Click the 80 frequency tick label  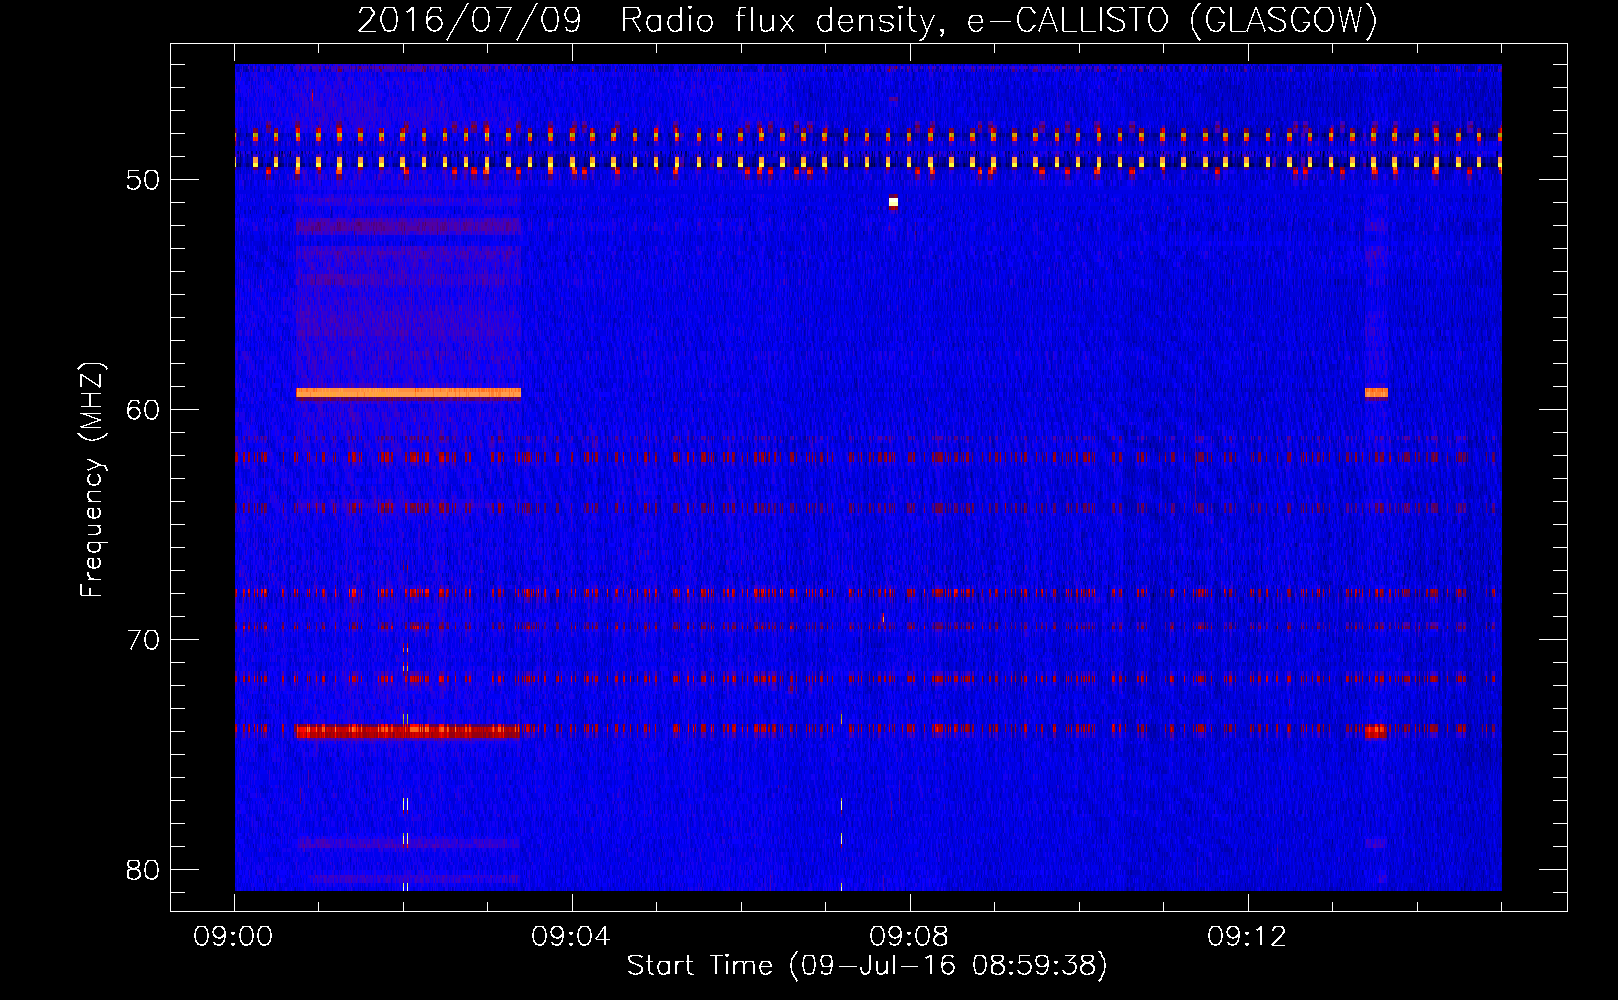pos(143,870)
